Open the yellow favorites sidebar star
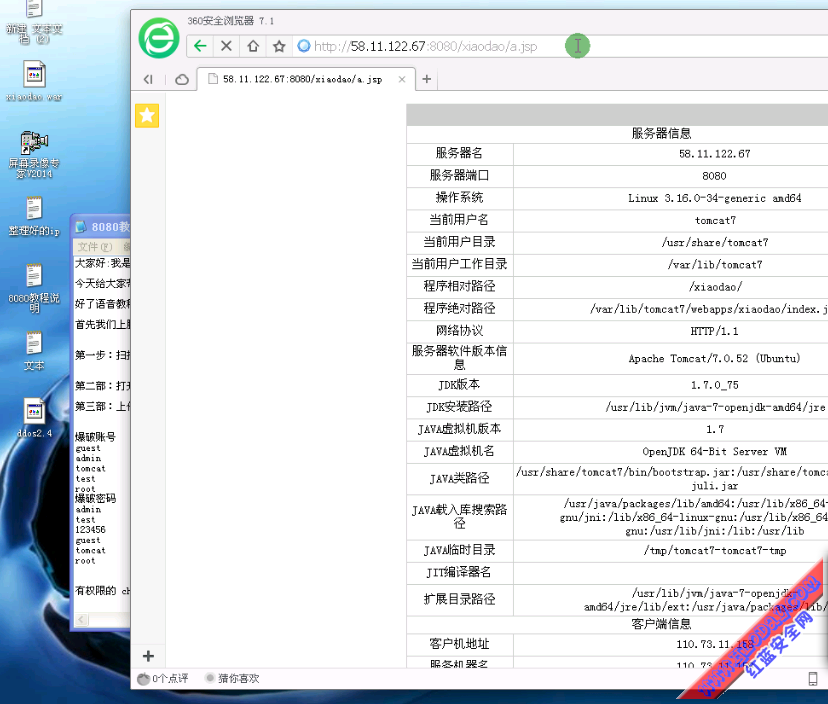Viewport: 828px width, 704px height. 147,116
